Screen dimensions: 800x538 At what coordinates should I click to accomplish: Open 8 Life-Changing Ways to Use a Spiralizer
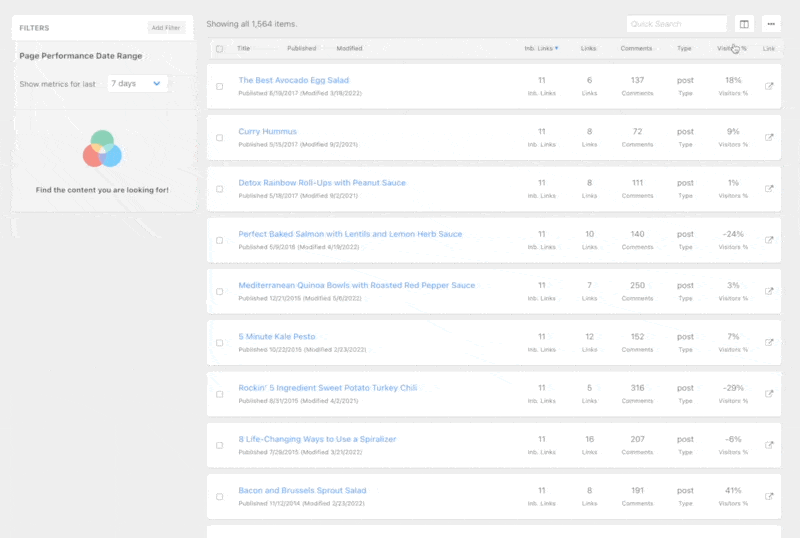pos(317,439)
